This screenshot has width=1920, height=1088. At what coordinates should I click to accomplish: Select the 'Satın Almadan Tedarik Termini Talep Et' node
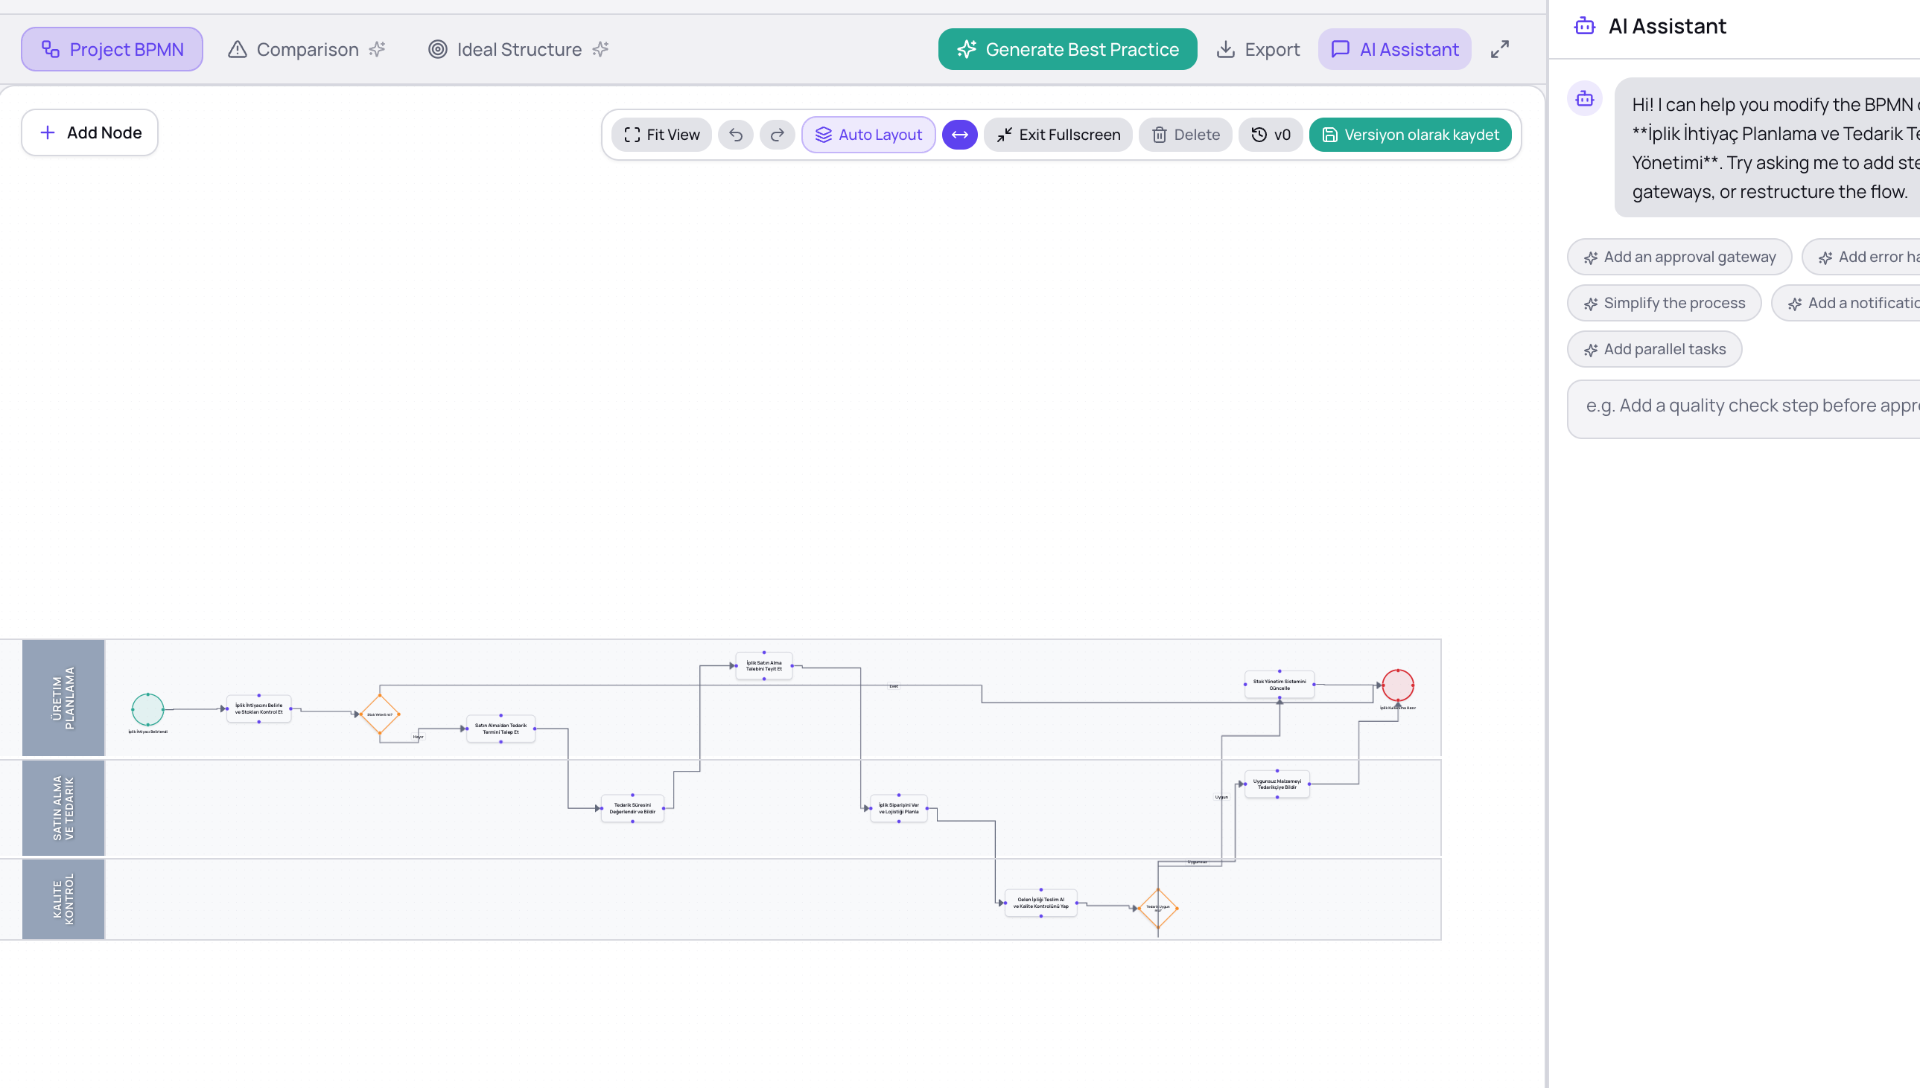point(501,729)
